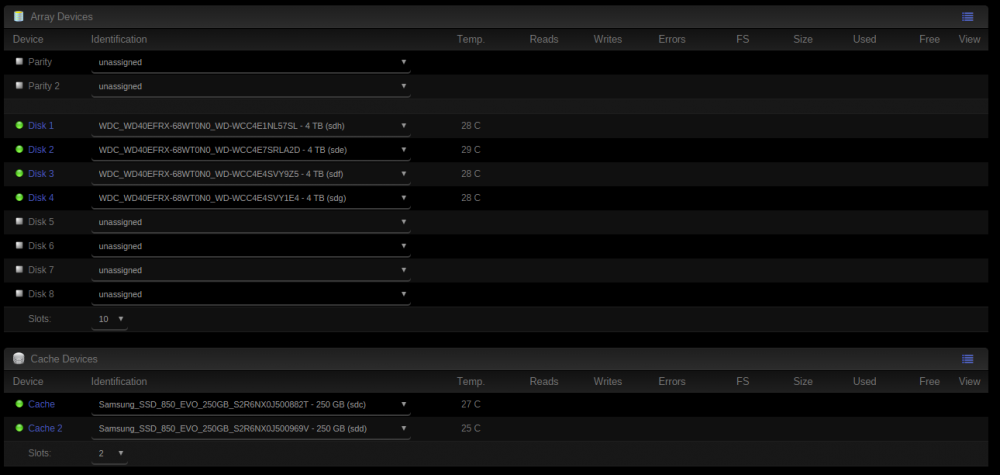Open Disk 2 identification dropdown

coord(251,150)
